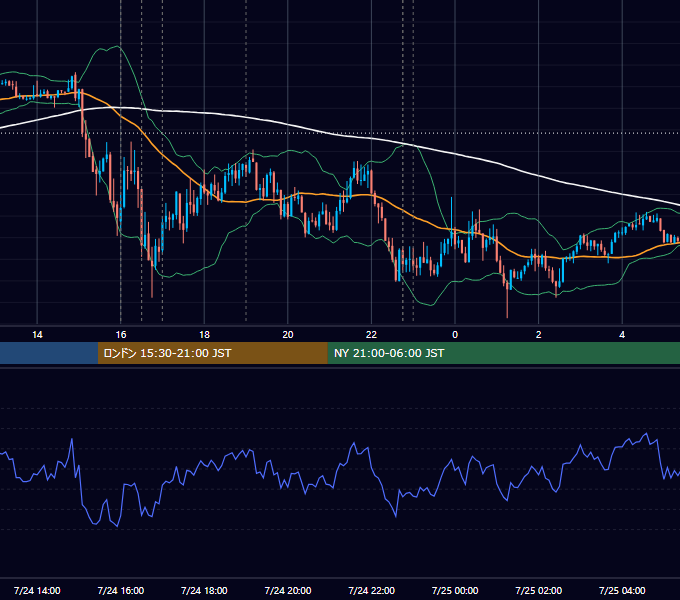Click the 7/25 04:00 date label

(x=622, y=590)
